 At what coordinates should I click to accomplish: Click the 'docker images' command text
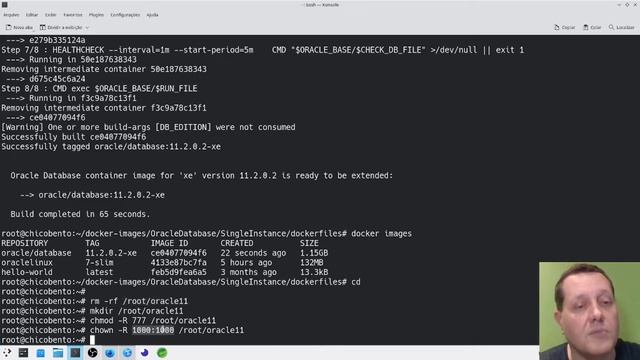pos(381,233)
